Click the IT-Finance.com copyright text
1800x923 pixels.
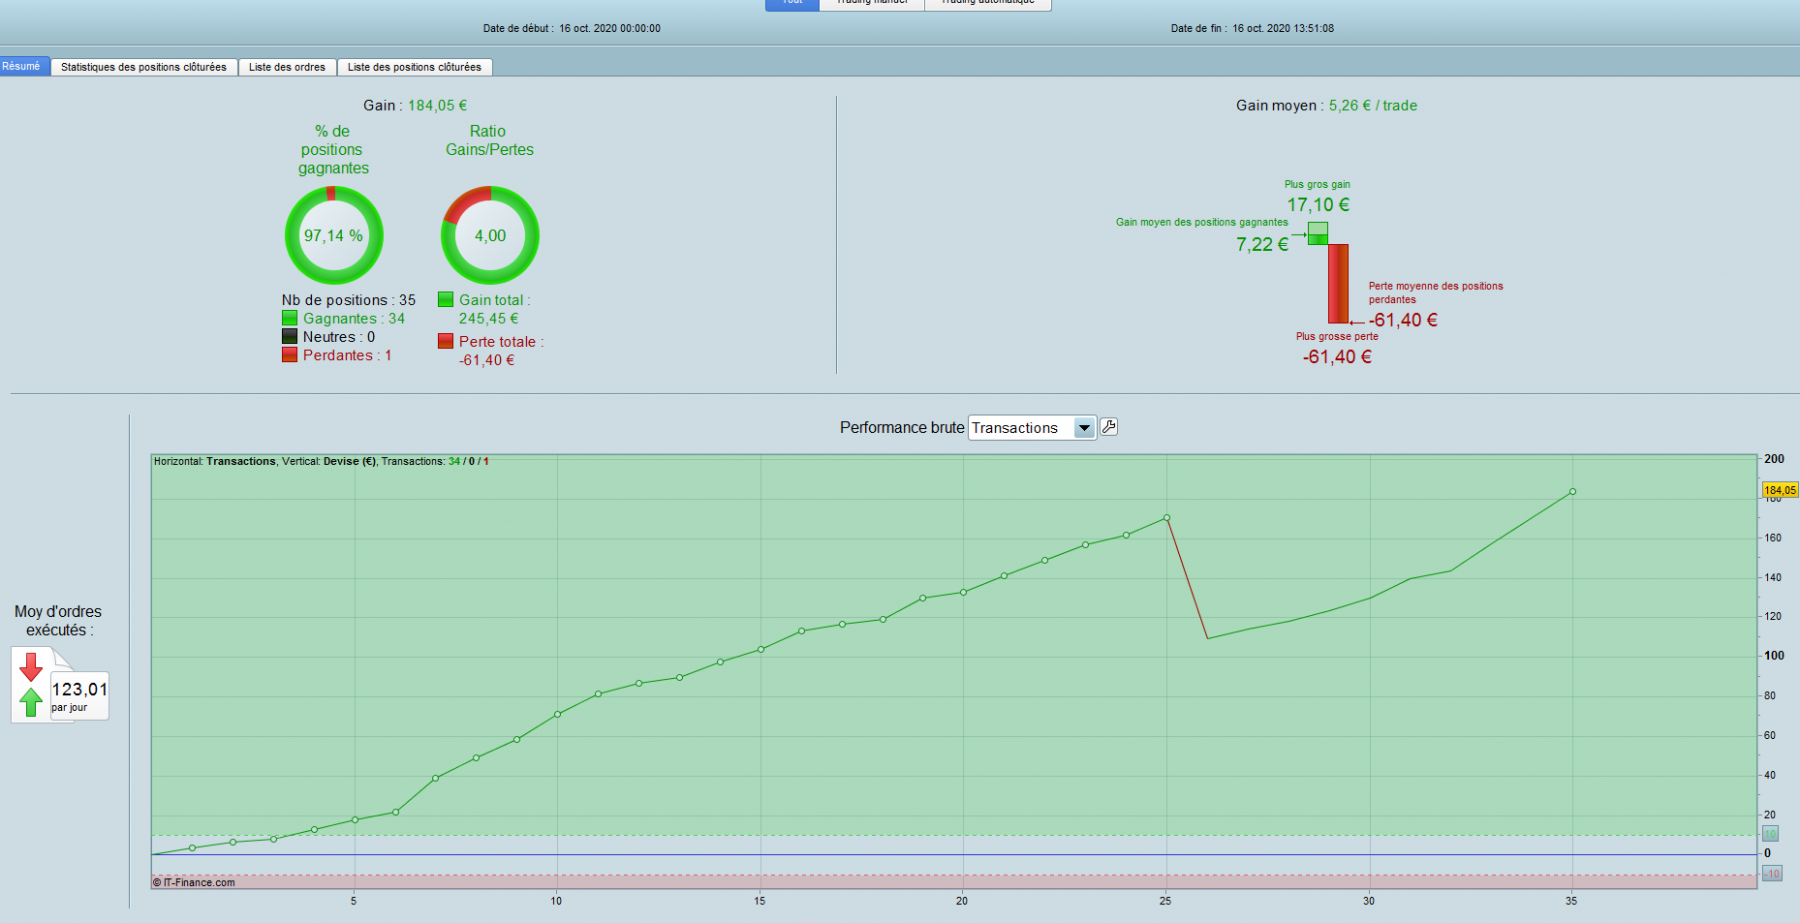194,882
